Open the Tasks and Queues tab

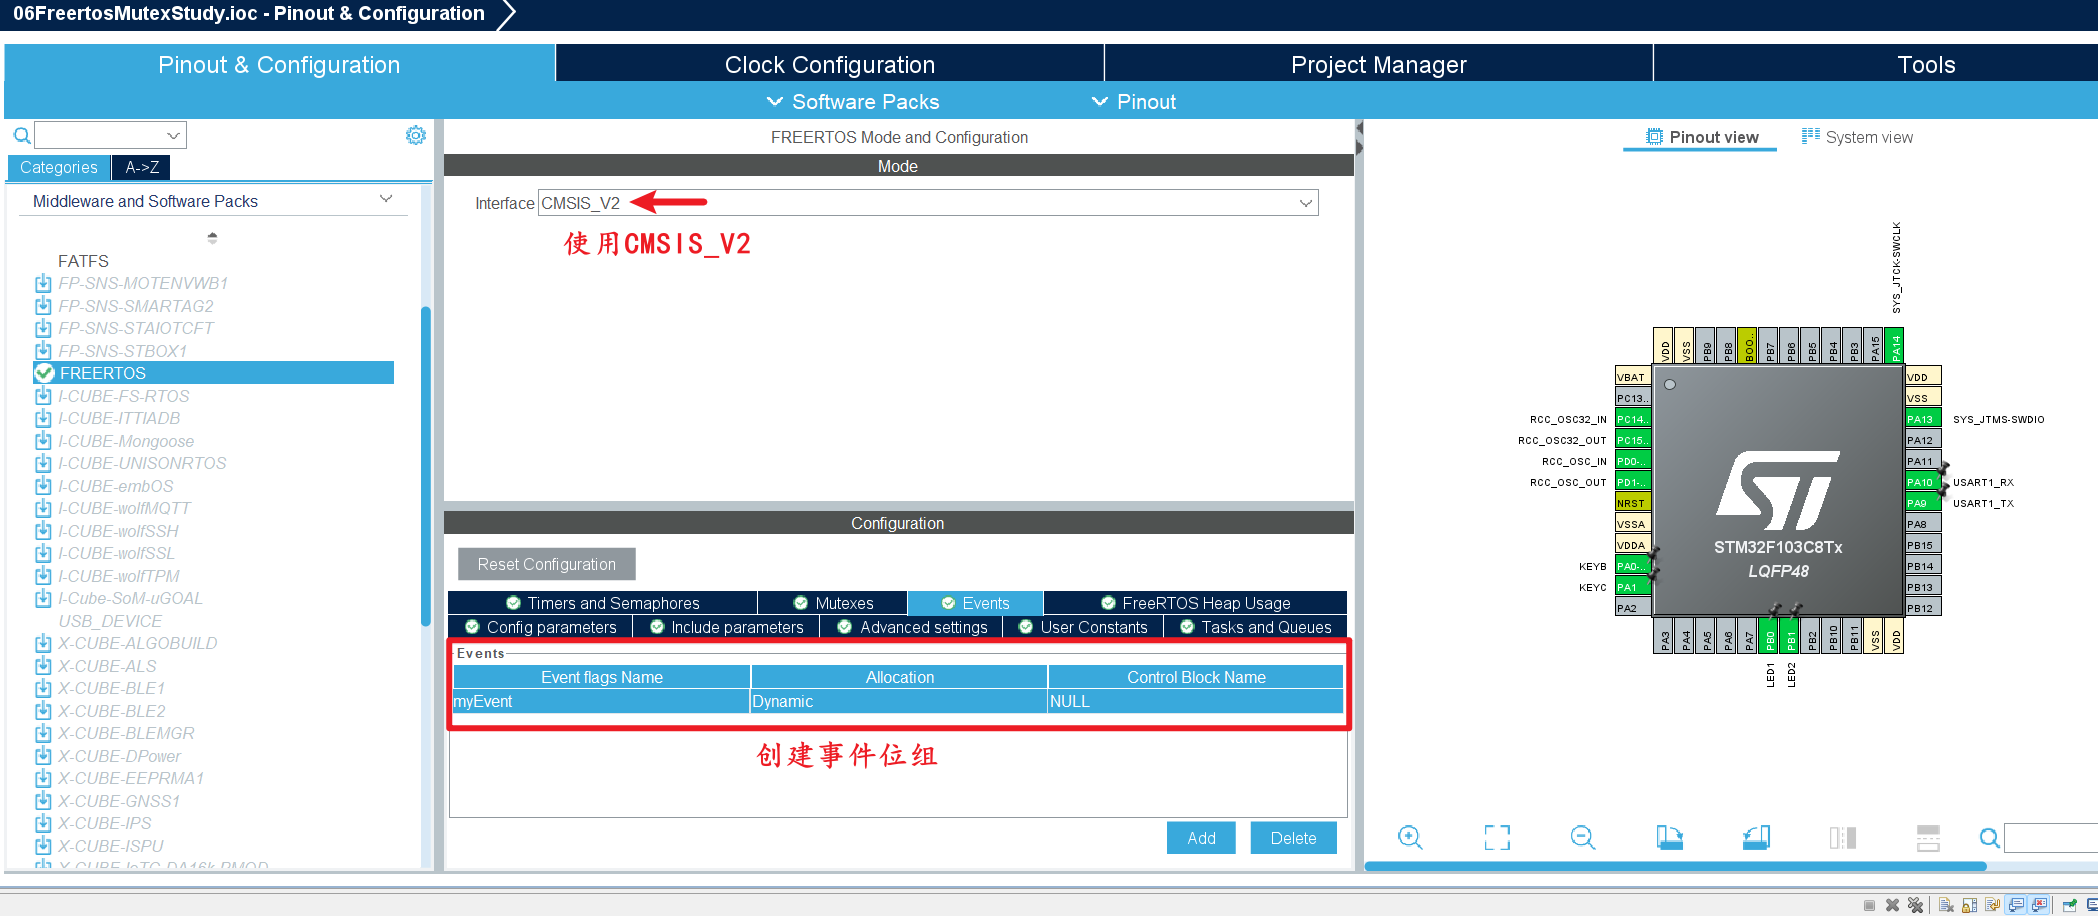1255,627
